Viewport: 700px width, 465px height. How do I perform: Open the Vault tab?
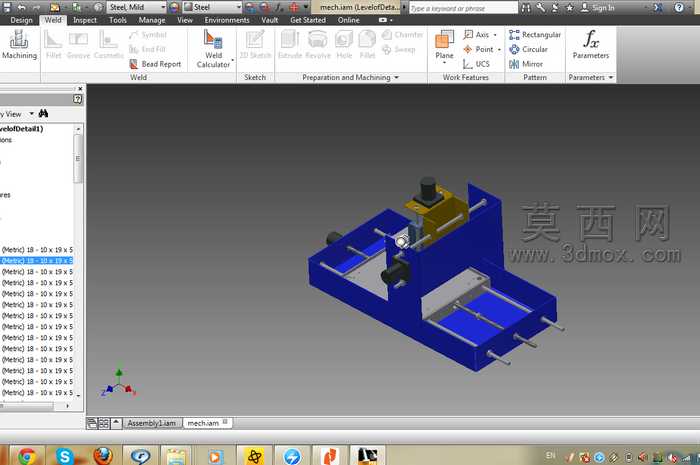coord(270,20)
